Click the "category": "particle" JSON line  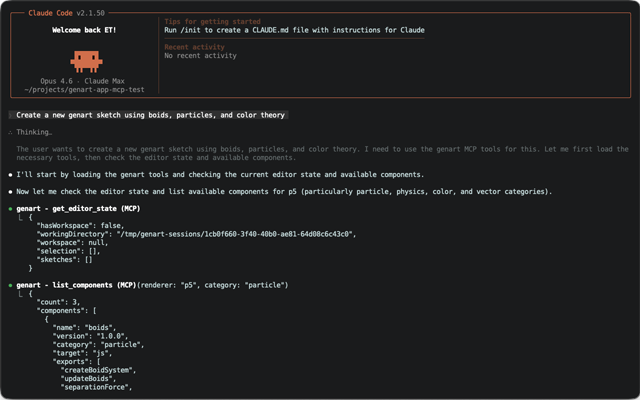[x=98, y=345]
